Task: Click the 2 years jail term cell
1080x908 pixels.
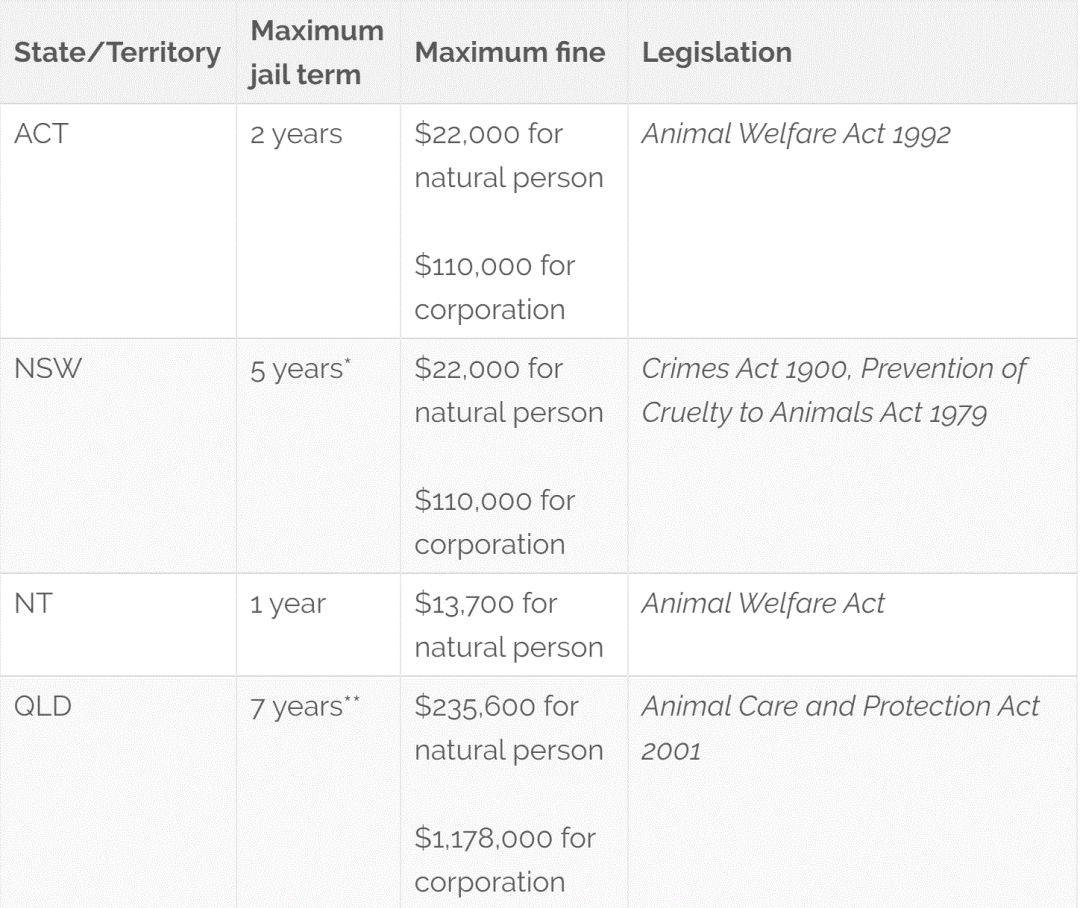Action: pos(296,134)
